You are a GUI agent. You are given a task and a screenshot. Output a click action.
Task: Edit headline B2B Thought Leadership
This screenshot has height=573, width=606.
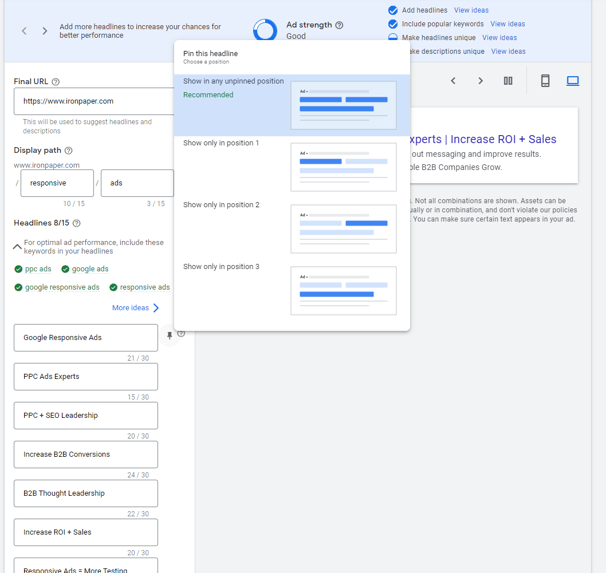coord(86,493)
